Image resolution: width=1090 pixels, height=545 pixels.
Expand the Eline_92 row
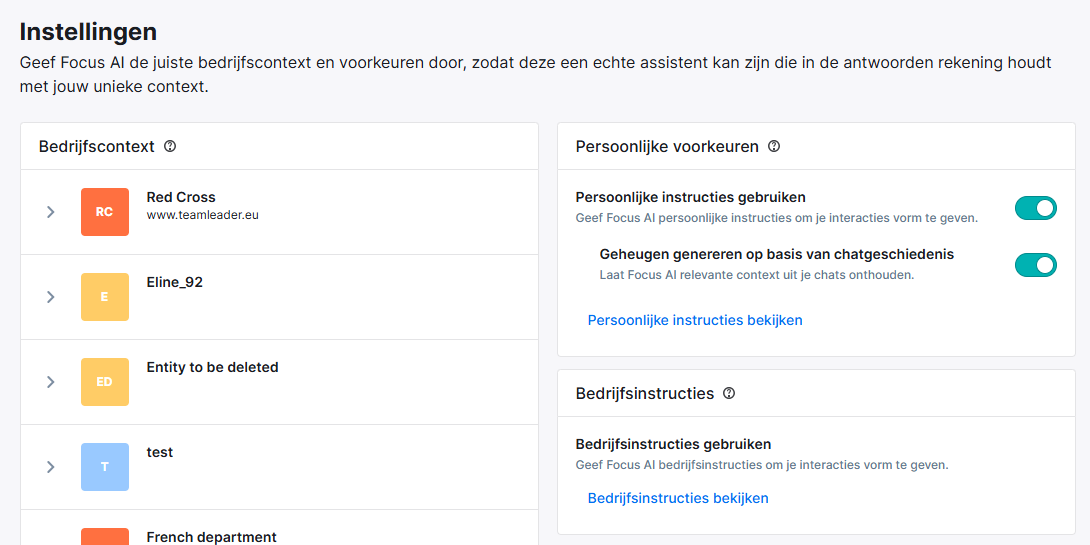point(51,297)
